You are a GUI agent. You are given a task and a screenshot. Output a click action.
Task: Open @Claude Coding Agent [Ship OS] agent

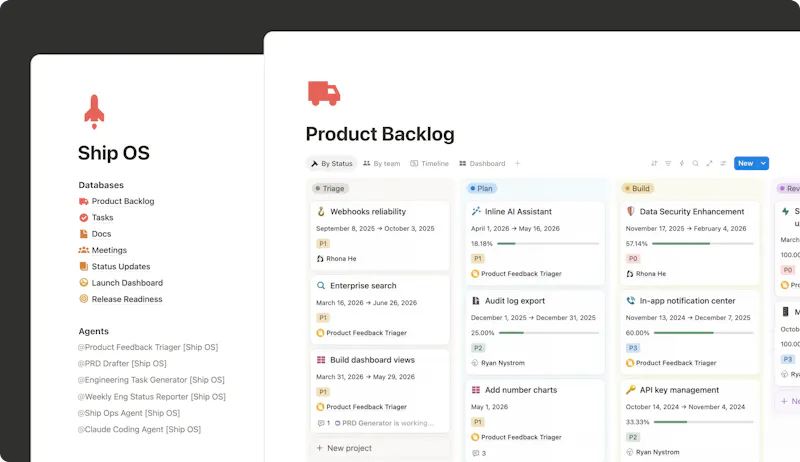coord(139,429)
